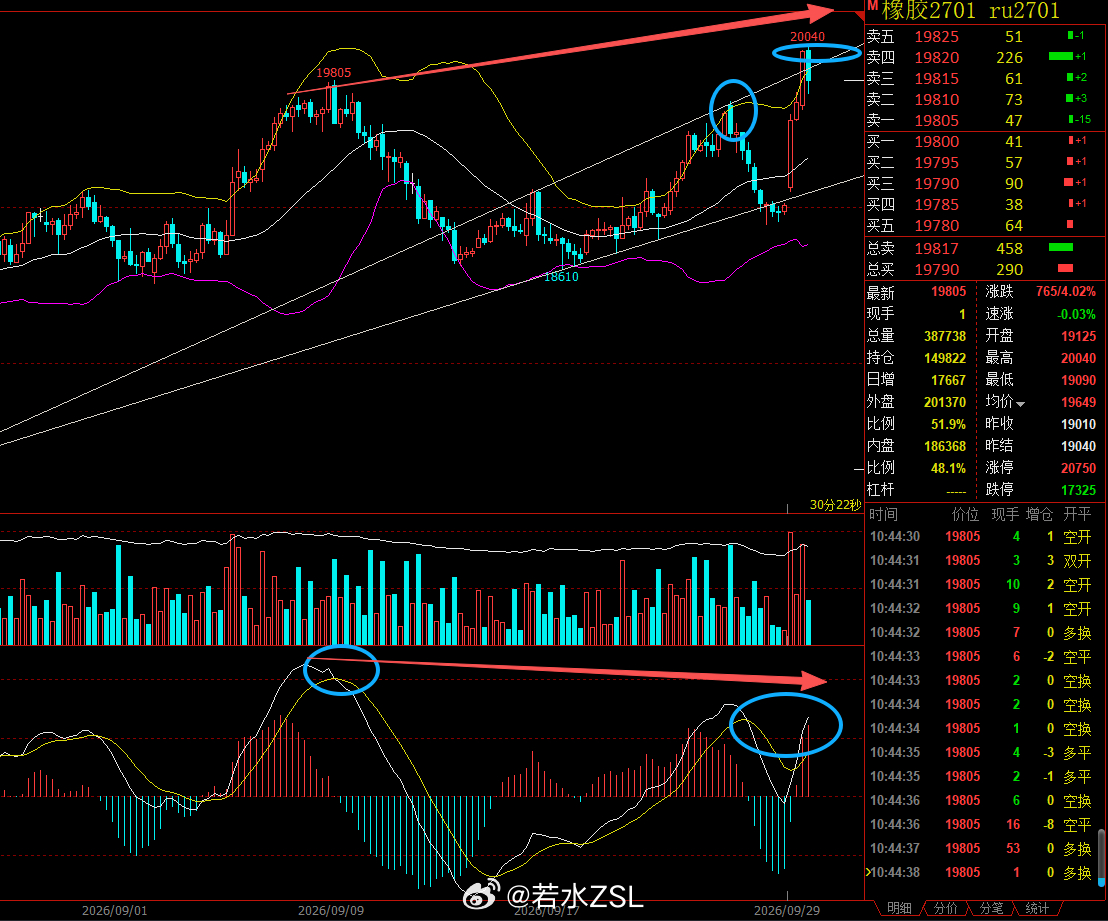Click the 2026/09/09 date label on the chart axis
This screenshot has height=921, width=1108.
(x=331, y=910)
